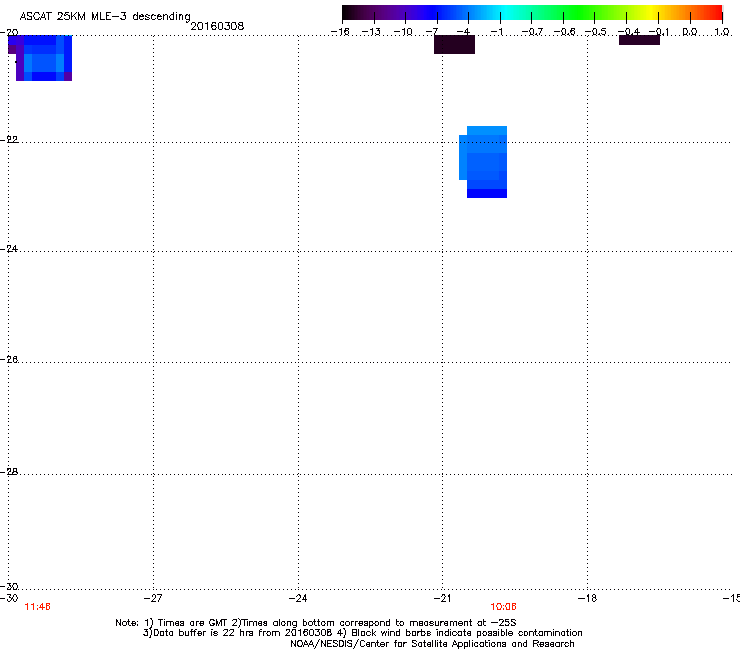Click the -21 longitude axis label
Image resolution: width=740 pixels, height=650 pixels.
pos(442,598)
